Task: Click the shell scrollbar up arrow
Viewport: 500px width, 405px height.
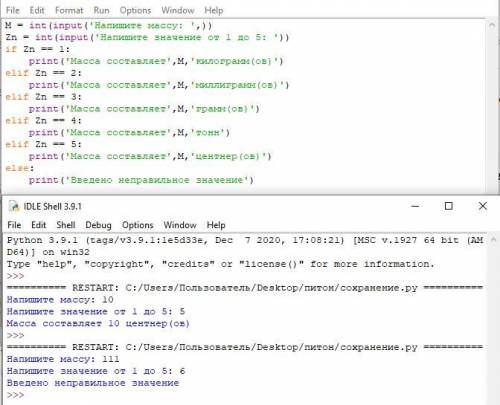Action: (494, 239)
